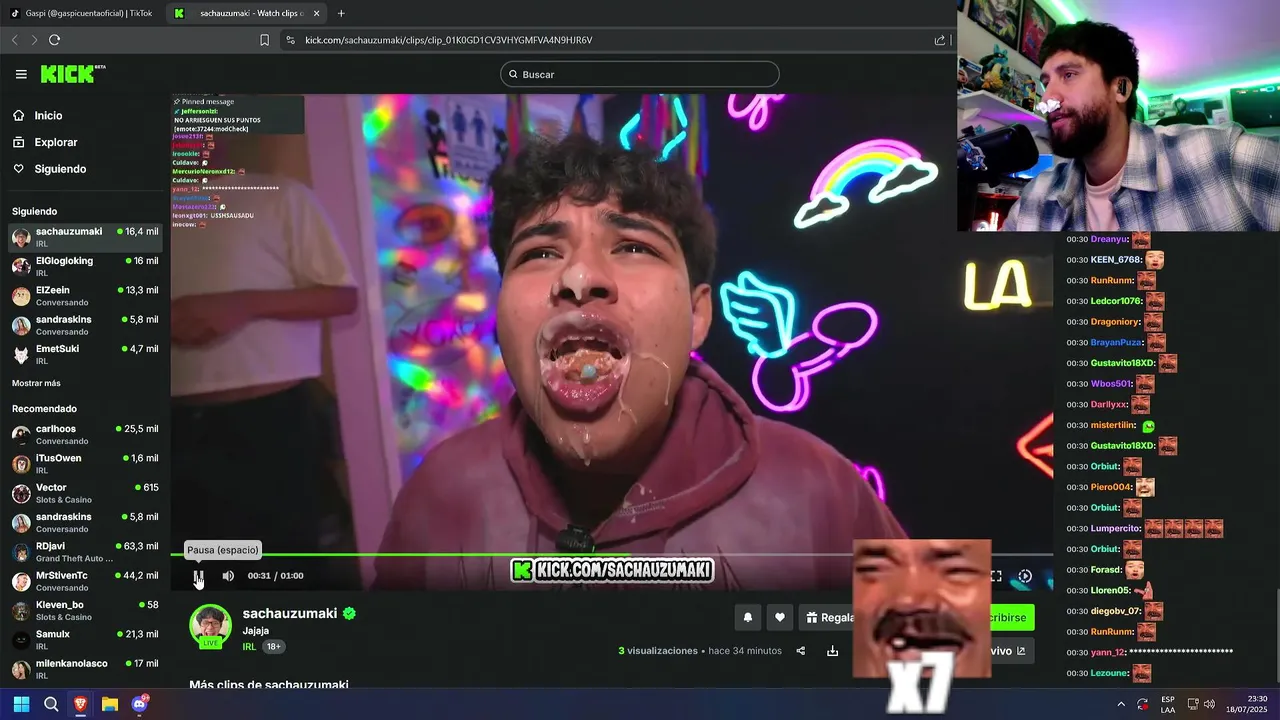Open Inicio in the sidebar
This screenshot has width=1280, height=720.
pyautogui.click(x=48, y=116)
